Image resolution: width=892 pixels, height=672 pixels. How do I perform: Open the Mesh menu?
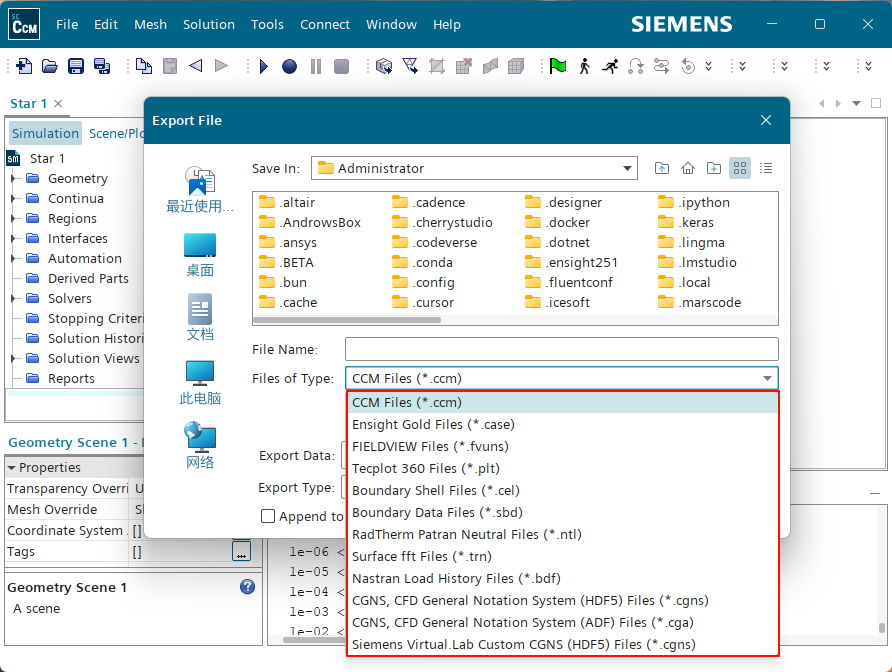[150, 24]
